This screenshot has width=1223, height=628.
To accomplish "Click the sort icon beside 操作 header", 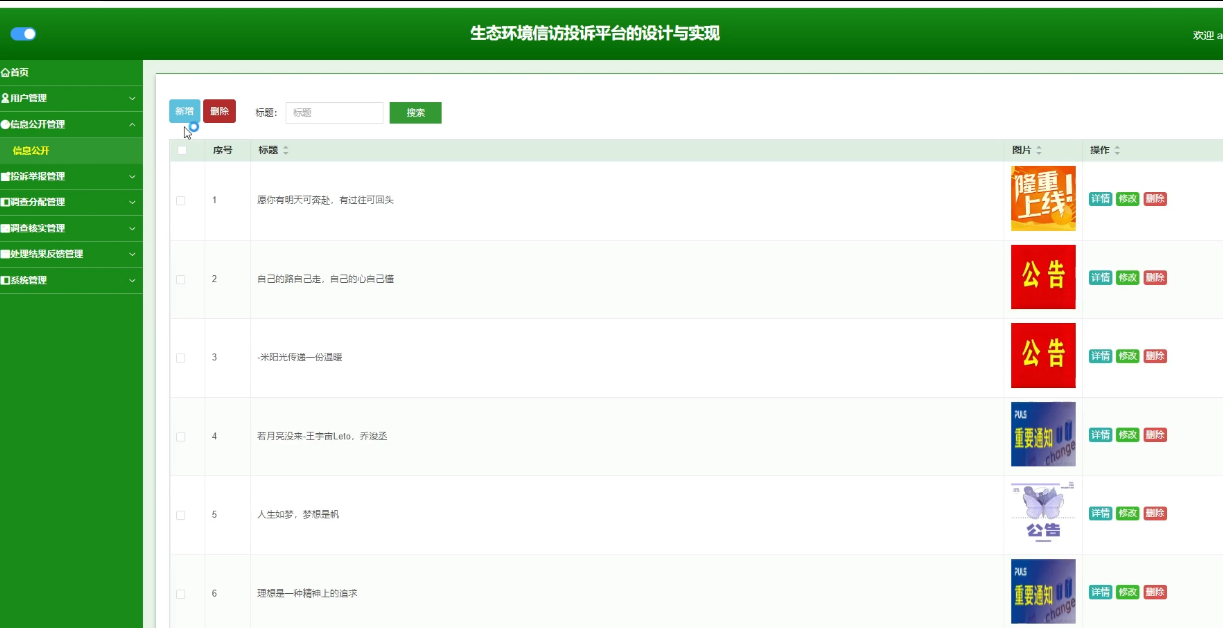I will pos(1118,150).
